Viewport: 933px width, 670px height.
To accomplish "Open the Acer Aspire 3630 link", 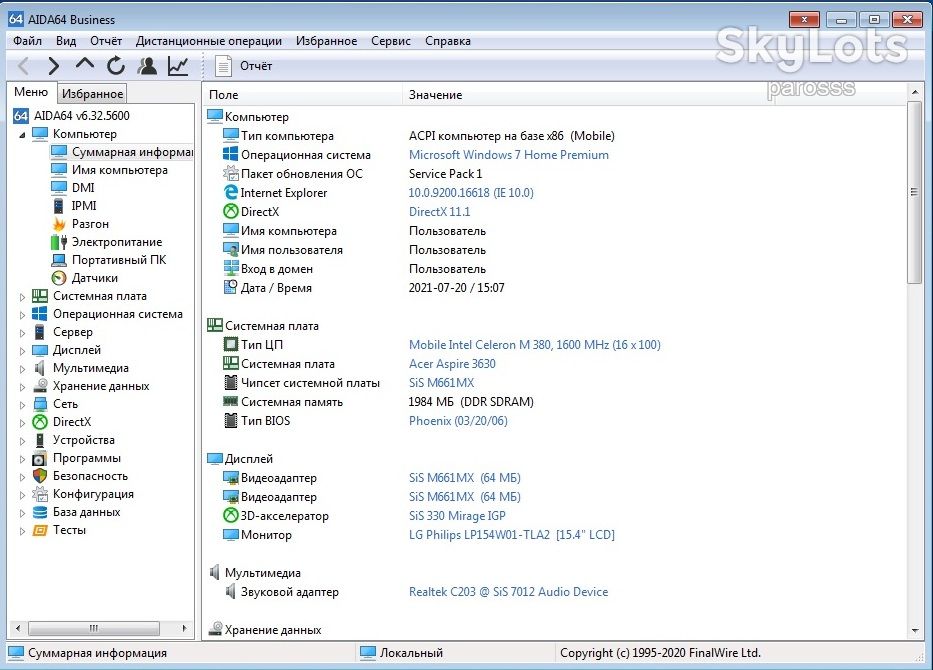I will 452,364.
